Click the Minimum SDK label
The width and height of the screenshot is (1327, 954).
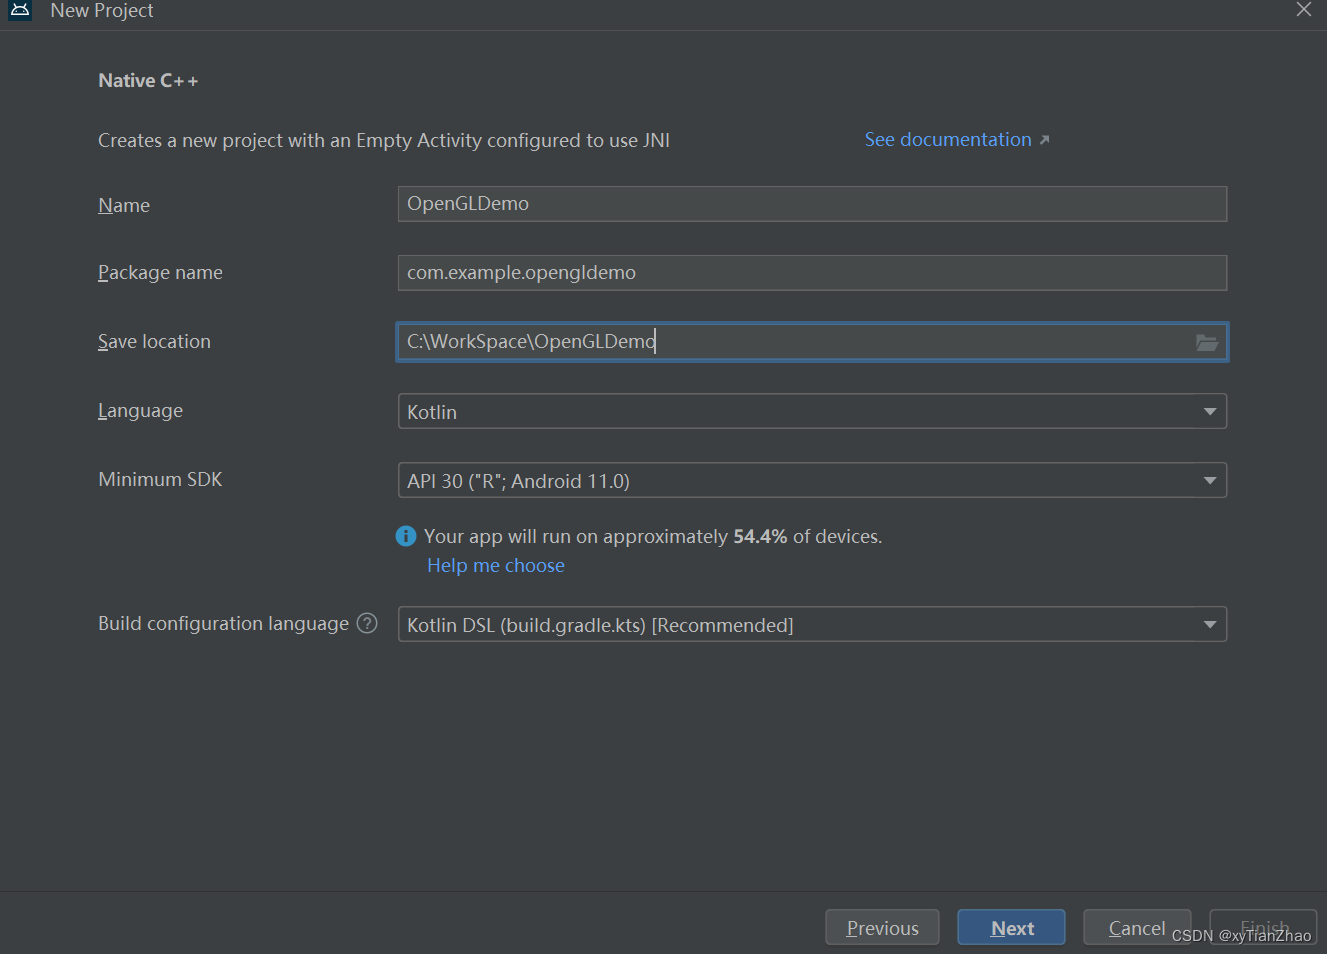click(160, 480)
